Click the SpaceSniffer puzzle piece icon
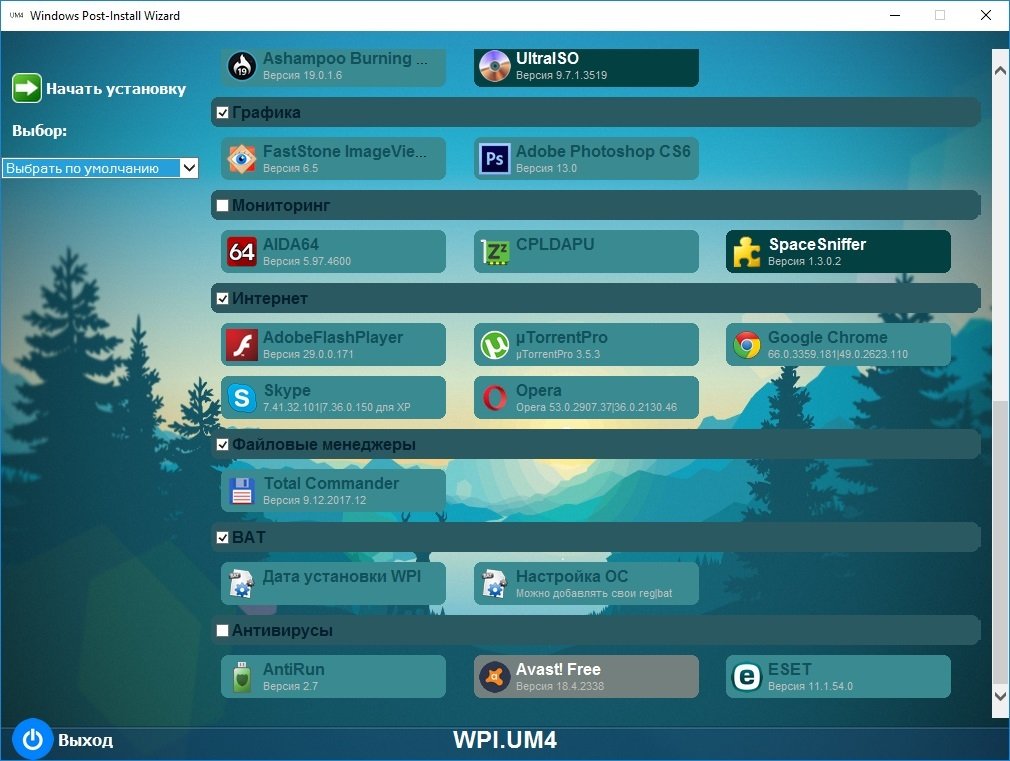The height and width of the screenshot is (761, 1010). (747, 251)
